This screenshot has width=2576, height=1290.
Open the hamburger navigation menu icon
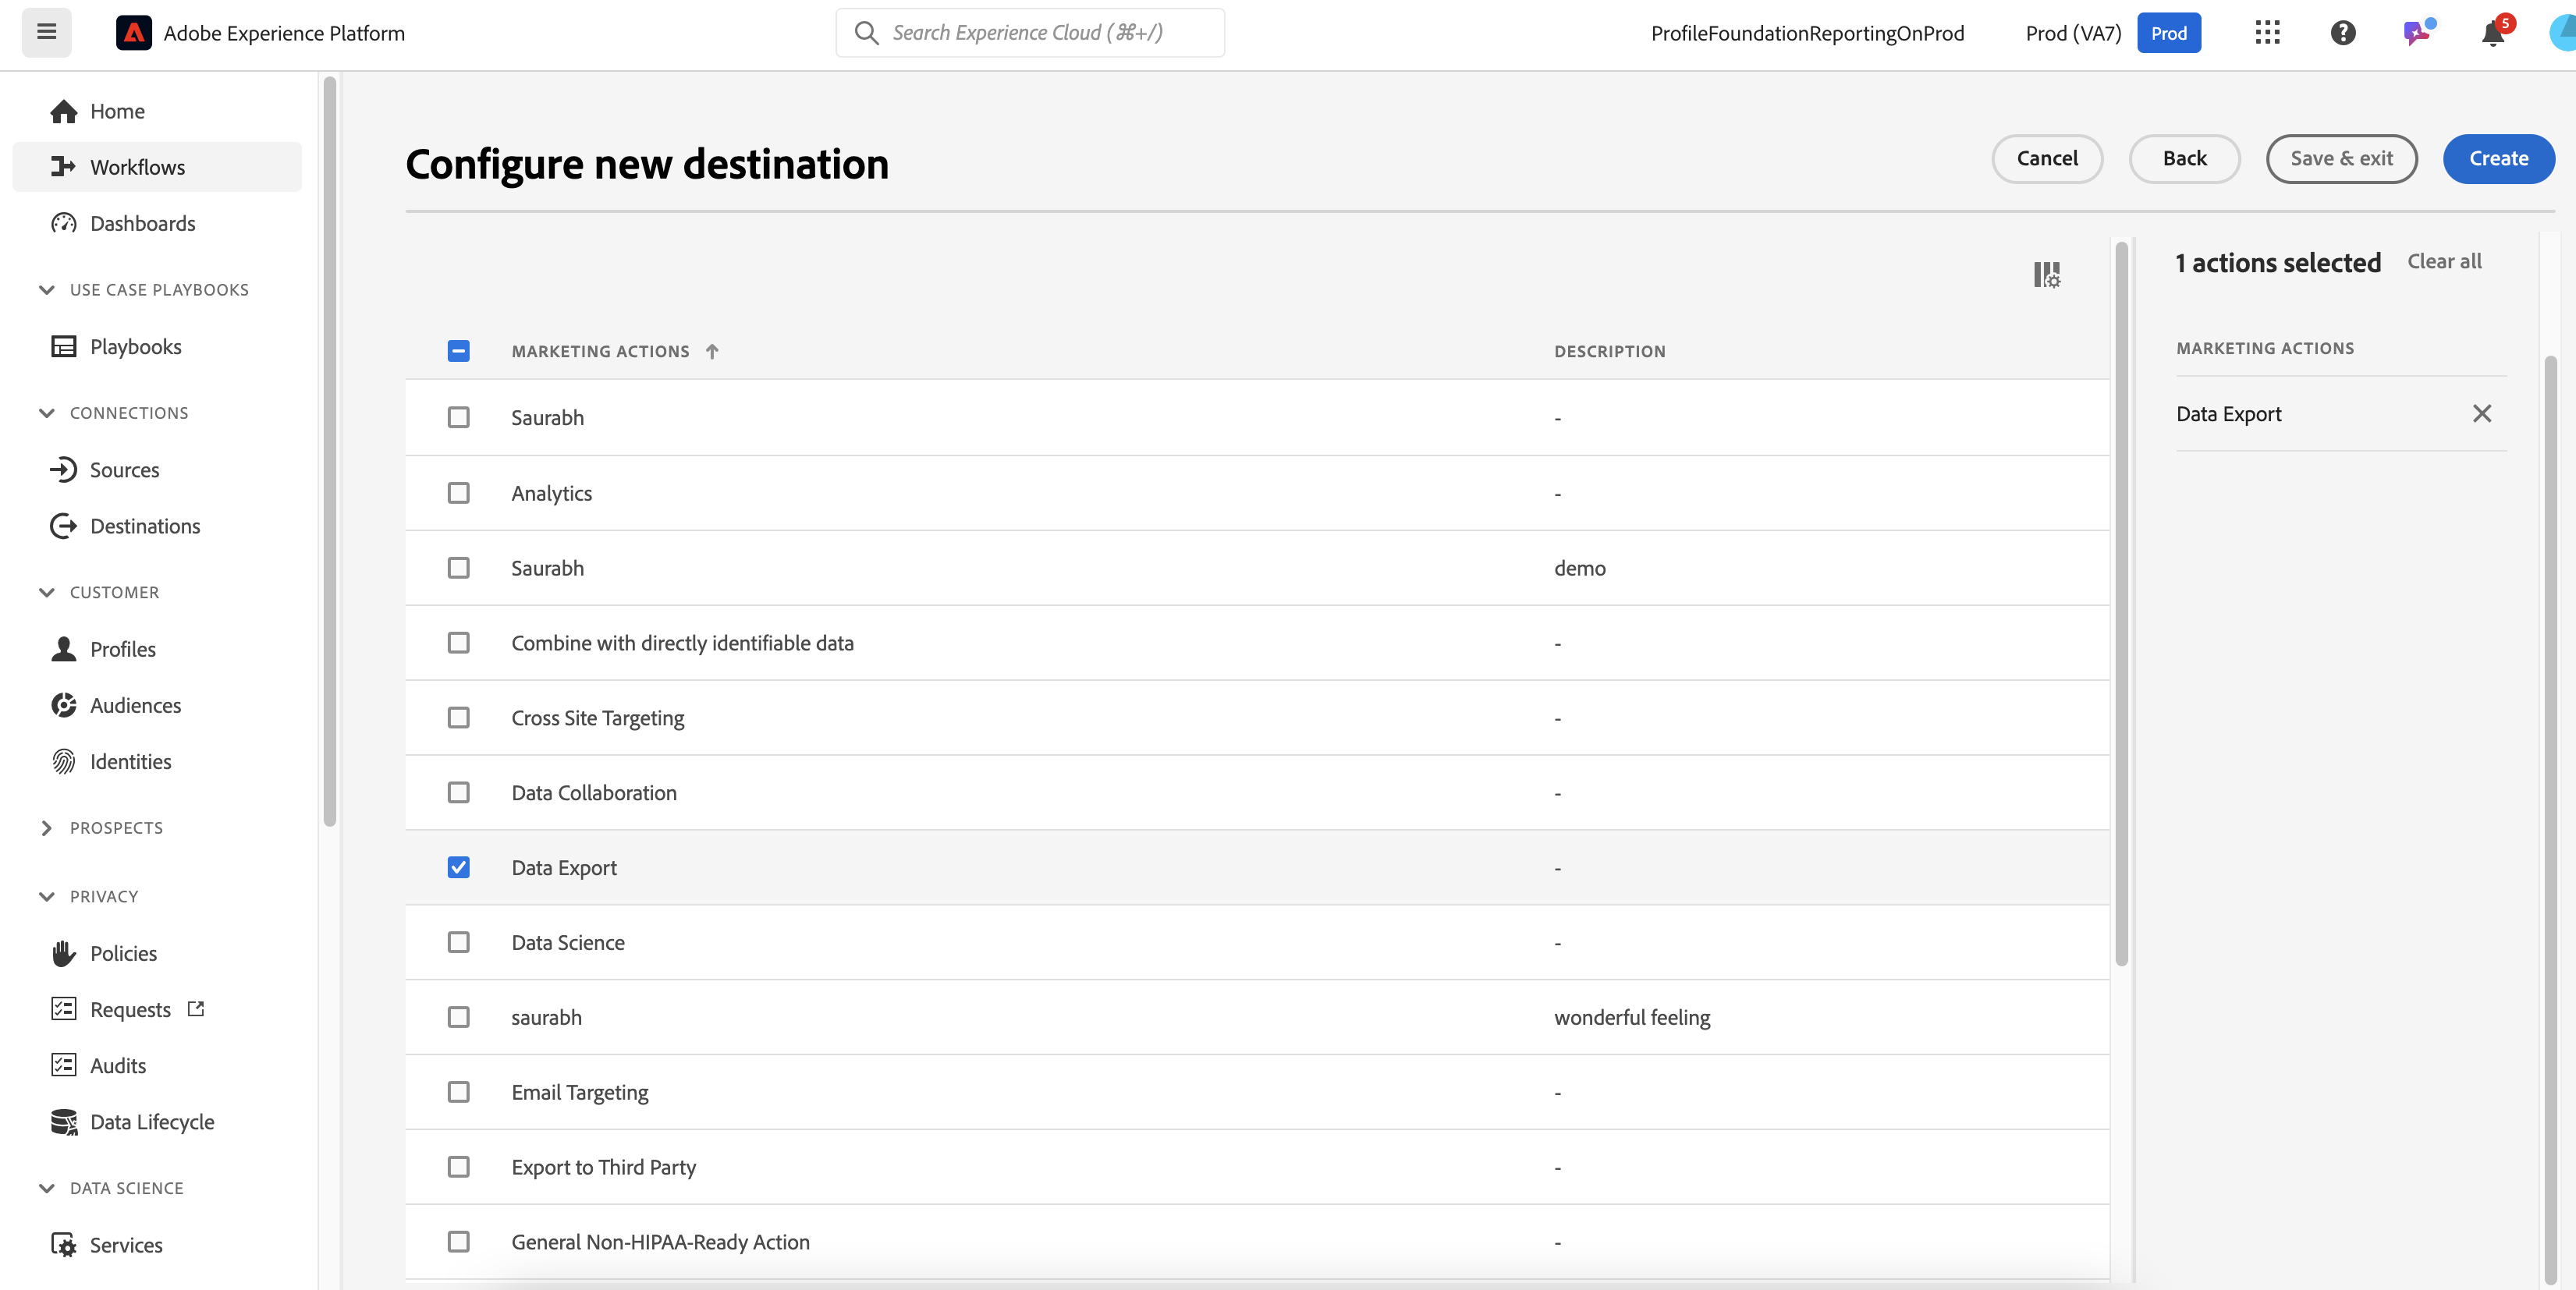46,32
